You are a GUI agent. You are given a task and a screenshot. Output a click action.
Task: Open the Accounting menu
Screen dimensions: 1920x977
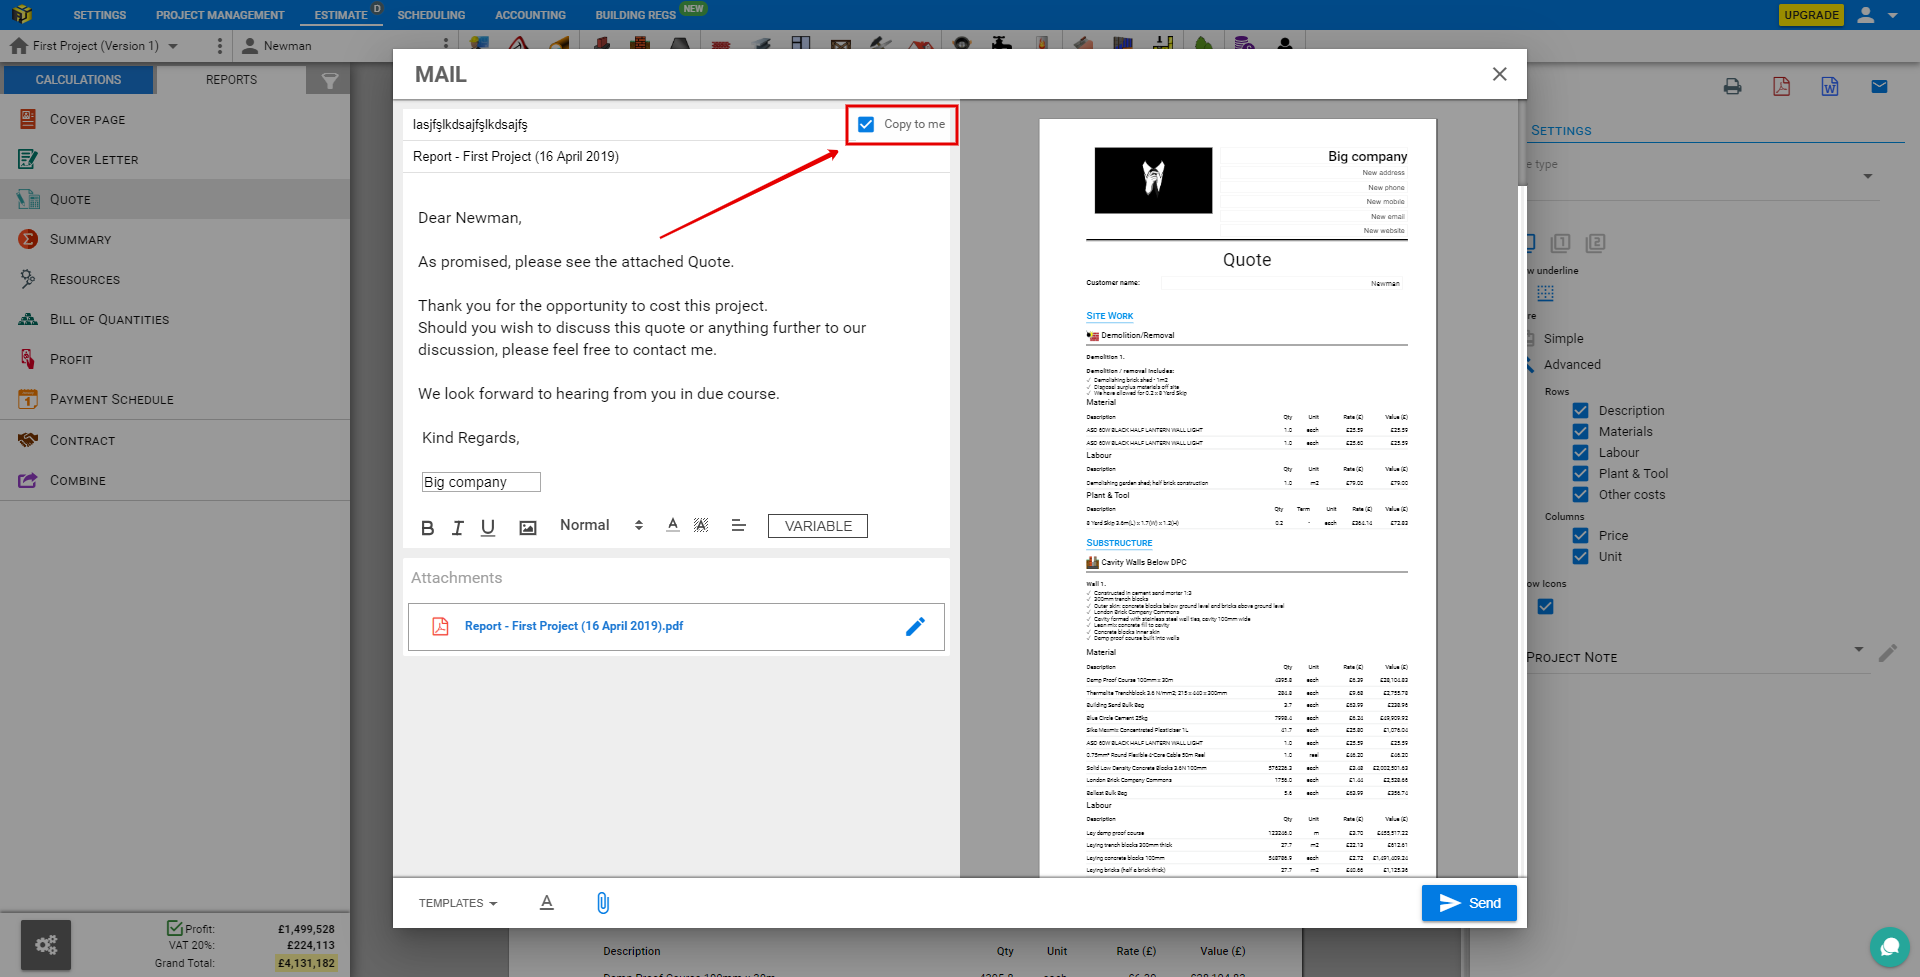click(x=530, y=15)
